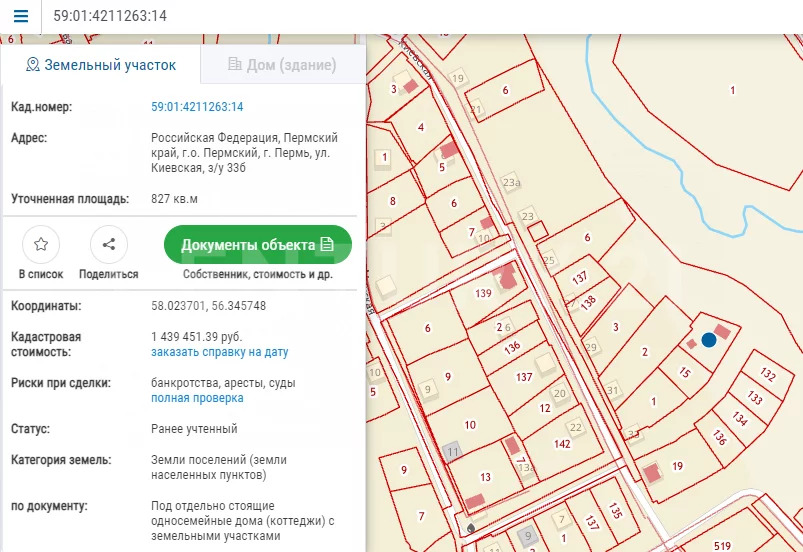Click the black droplet icon on map
The height and width of the screenshot is (552, 803).
472,524
